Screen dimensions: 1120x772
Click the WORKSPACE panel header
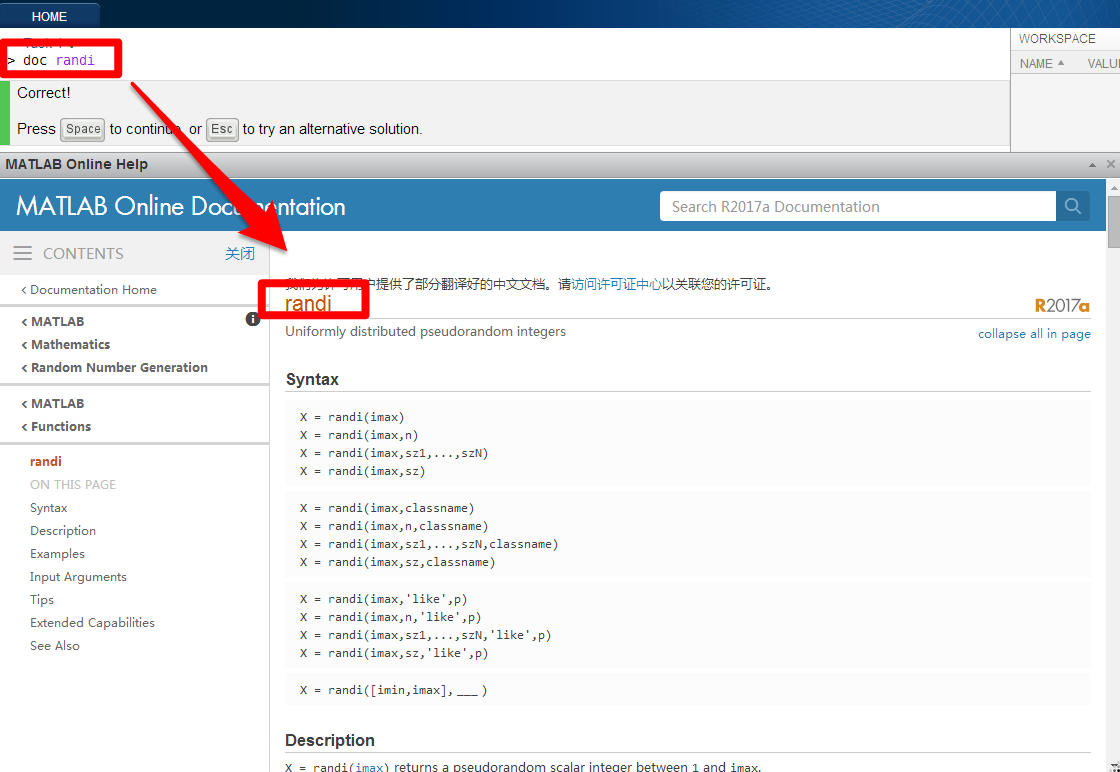(1057, 39)
